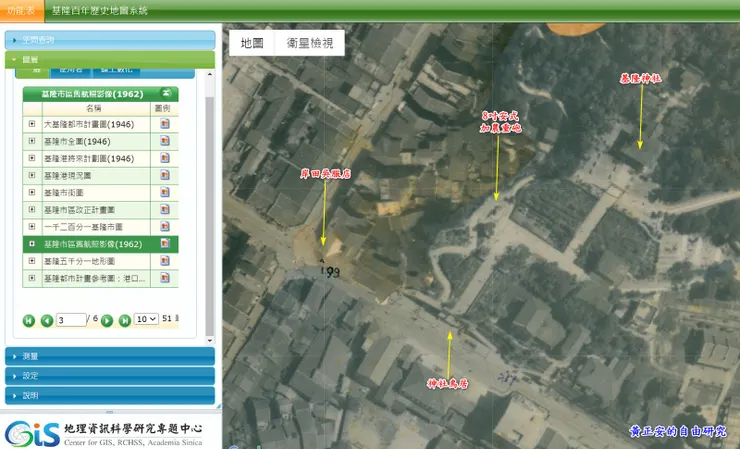
Task: Expand the 基隆市街圖 row
Action: [32, 192]
